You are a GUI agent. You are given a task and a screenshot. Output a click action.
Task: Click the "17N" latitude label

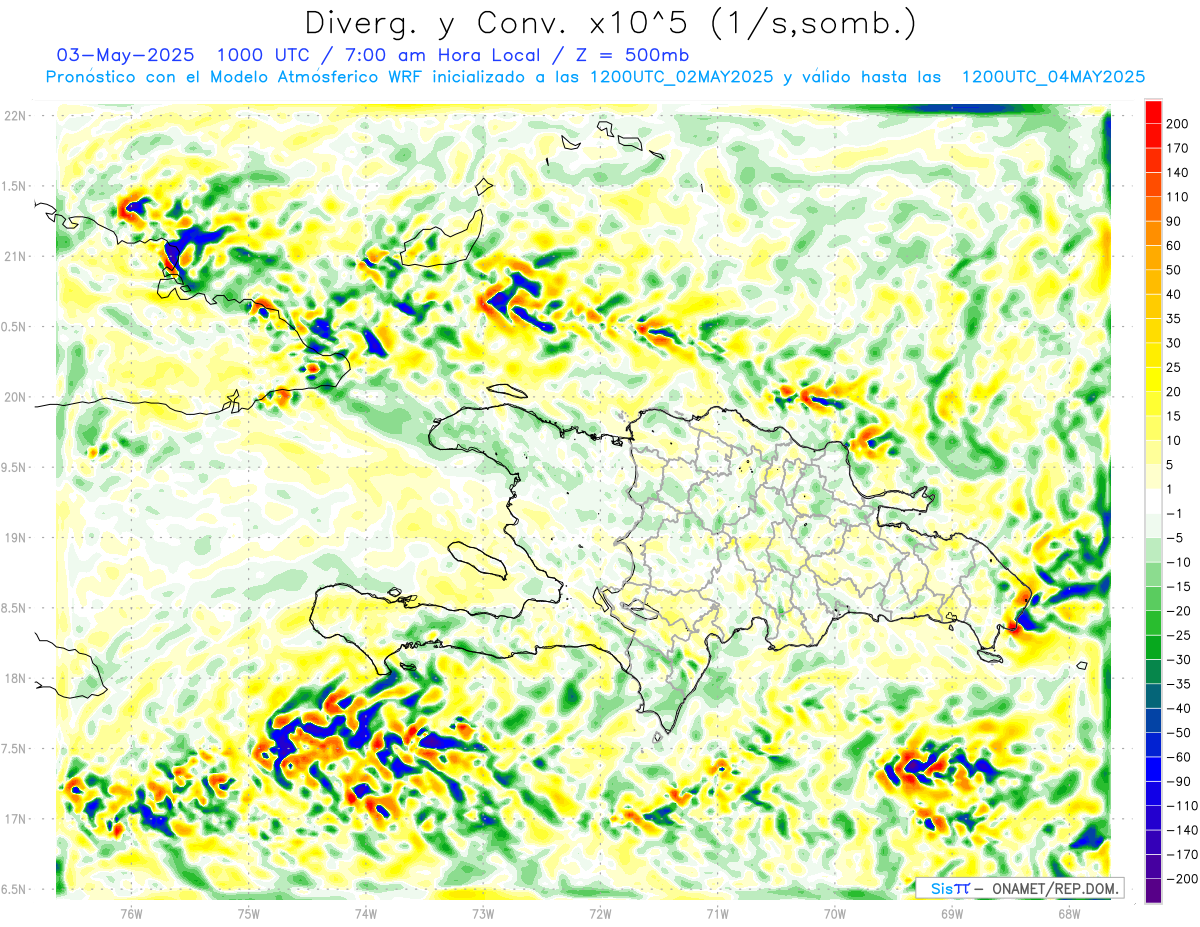16,819
